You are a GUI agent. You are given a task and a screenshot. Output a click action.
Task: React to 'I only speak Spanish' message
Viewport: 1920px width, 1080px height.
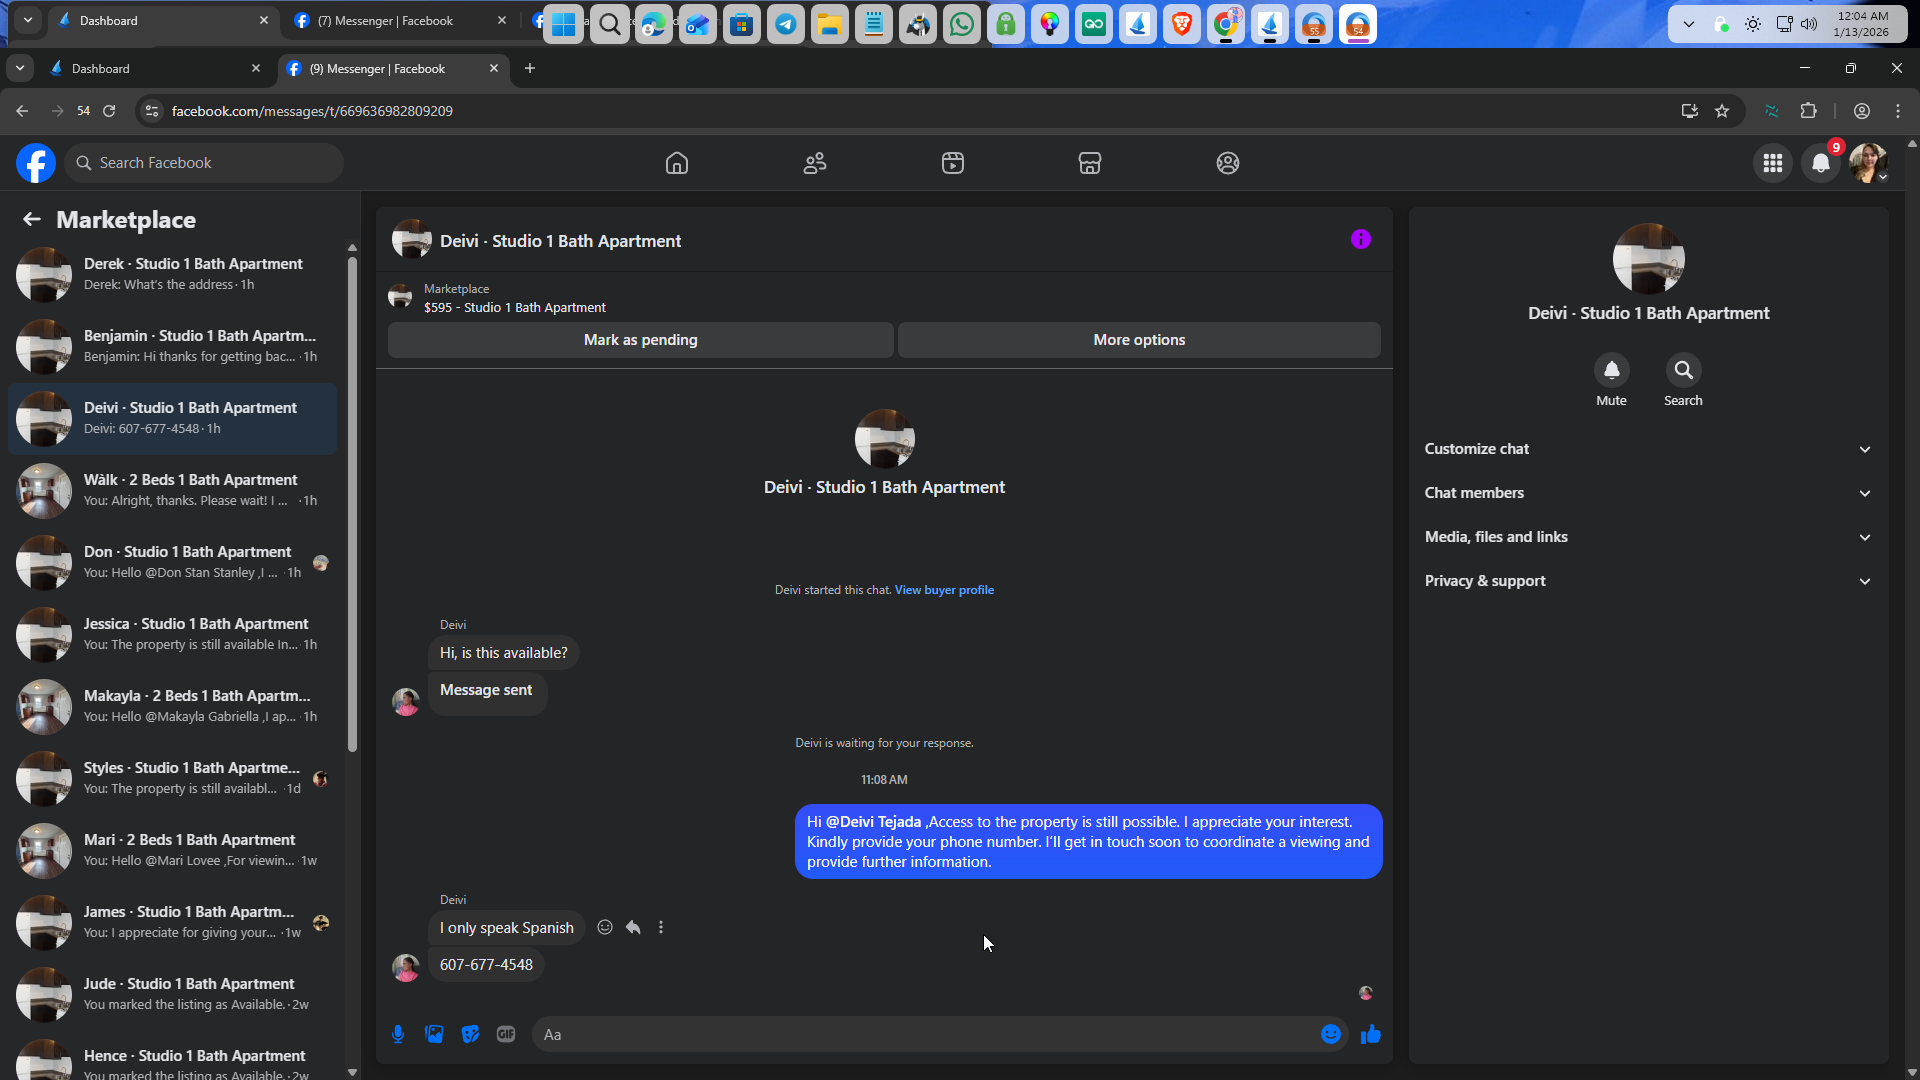(x=605, y=927)
